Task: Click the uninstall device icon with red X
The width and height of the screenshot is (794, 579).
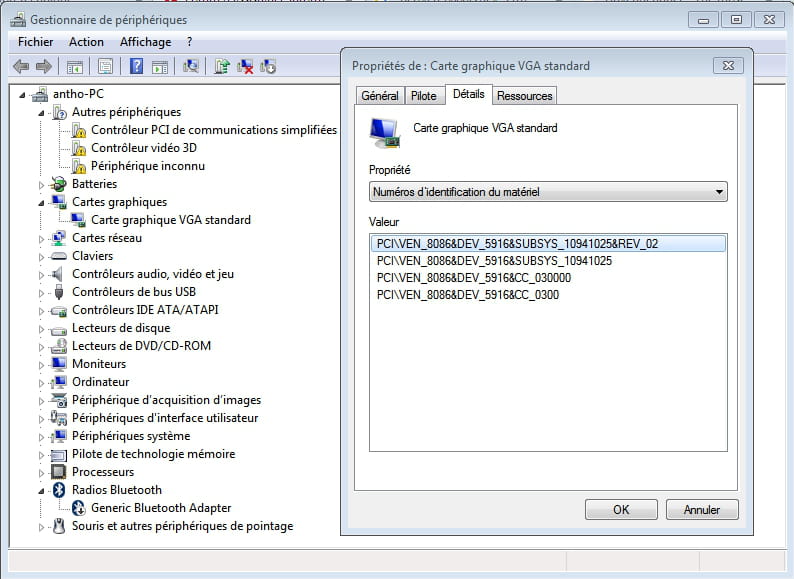Action: click(x=245, y=67)
